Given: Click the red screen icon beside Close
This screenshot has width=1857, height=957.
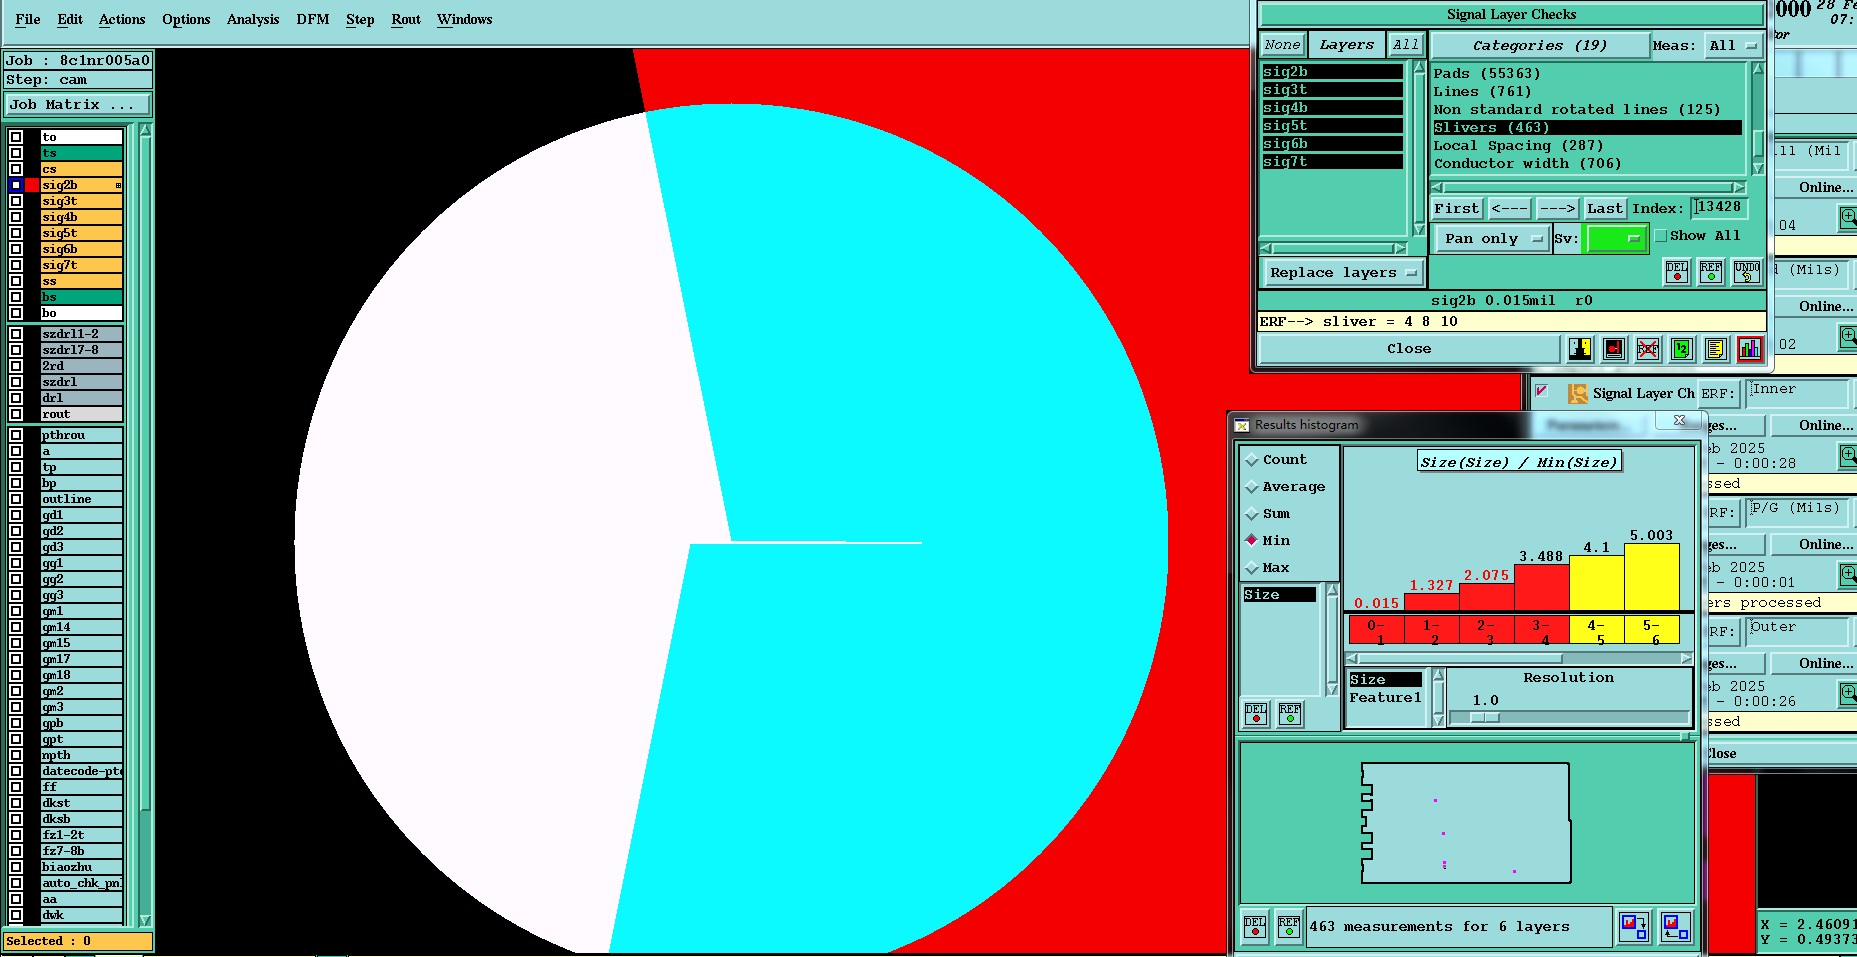Looking at the screenshot, I should [1613, 348].
